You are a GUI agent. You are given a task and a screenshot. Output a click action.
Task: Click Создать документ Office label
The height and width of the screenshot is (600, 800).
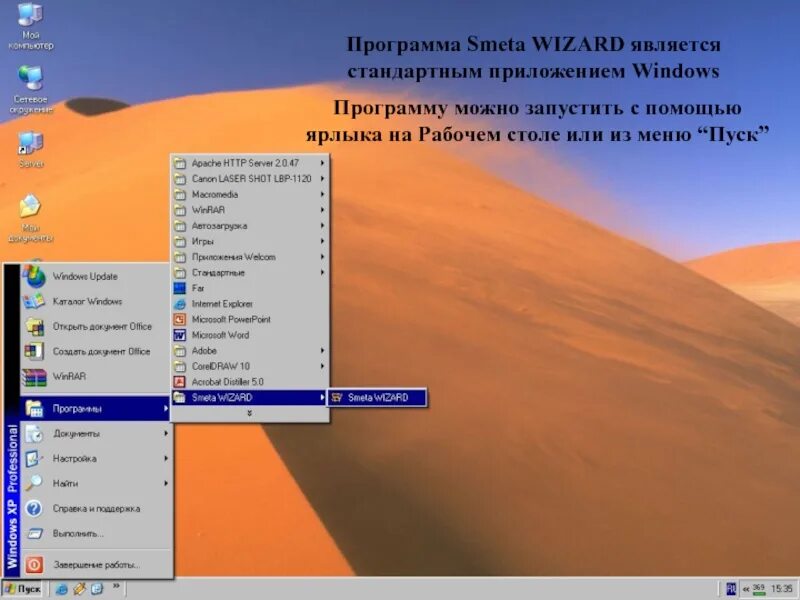pyautogui.click(x=101, y=352)
